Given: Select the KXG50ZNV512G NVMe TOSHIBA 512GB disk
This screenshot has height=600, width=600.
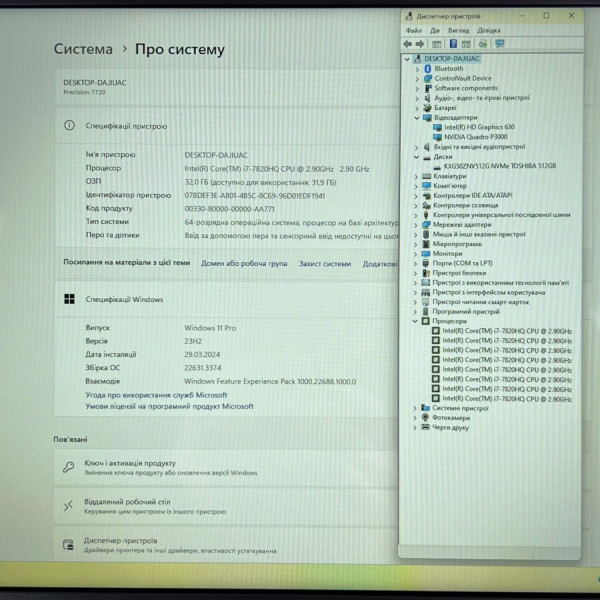Looking at the screenshot, I should coord(500,166).
